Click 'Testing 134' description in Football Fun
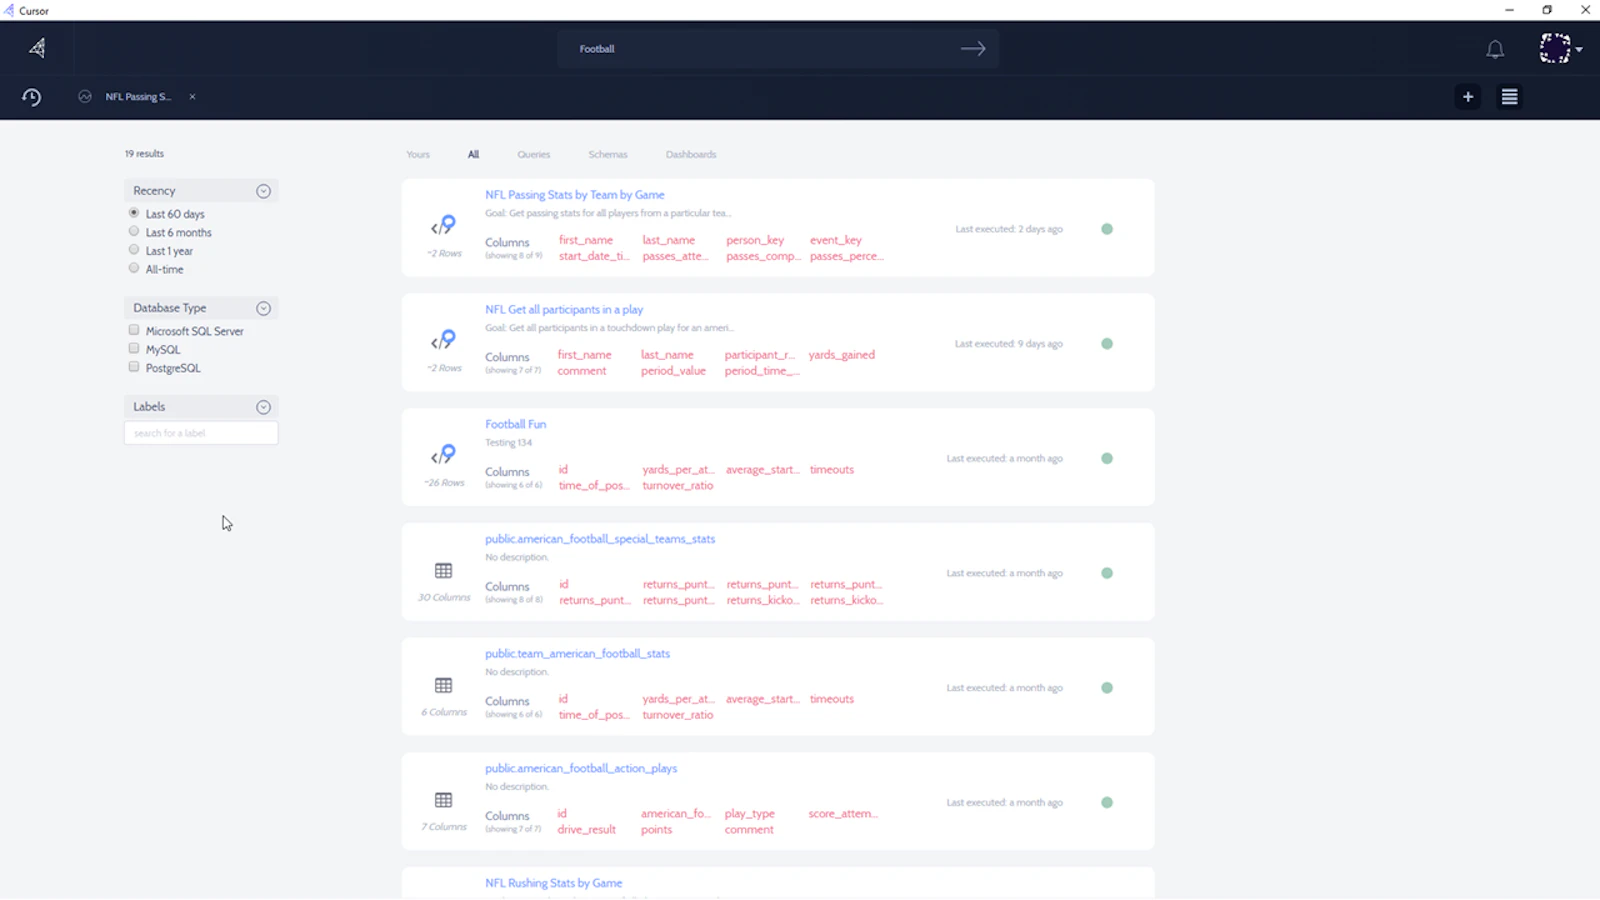1600x900 pixels. tap(509, 443)
